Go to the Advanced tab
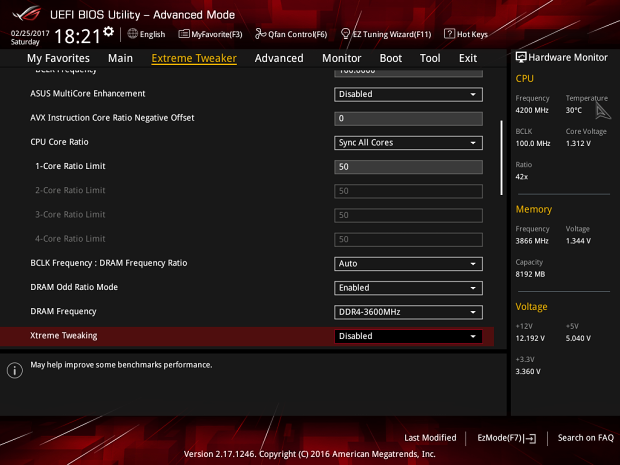The image size is (620, 465). [279, 58]
